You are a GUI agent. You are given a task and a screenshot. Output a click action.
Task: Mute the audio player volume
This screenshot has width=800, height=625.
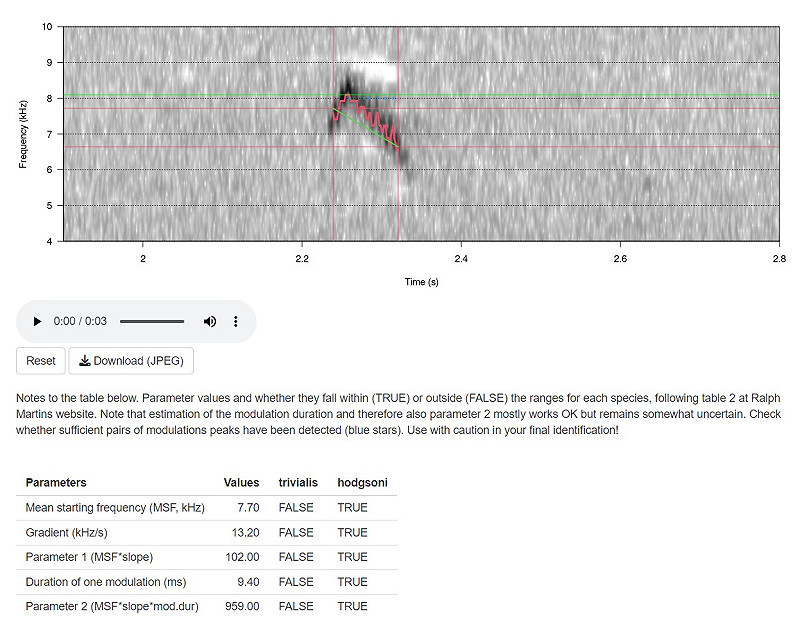pyautogui.click(x=210, y=322)
